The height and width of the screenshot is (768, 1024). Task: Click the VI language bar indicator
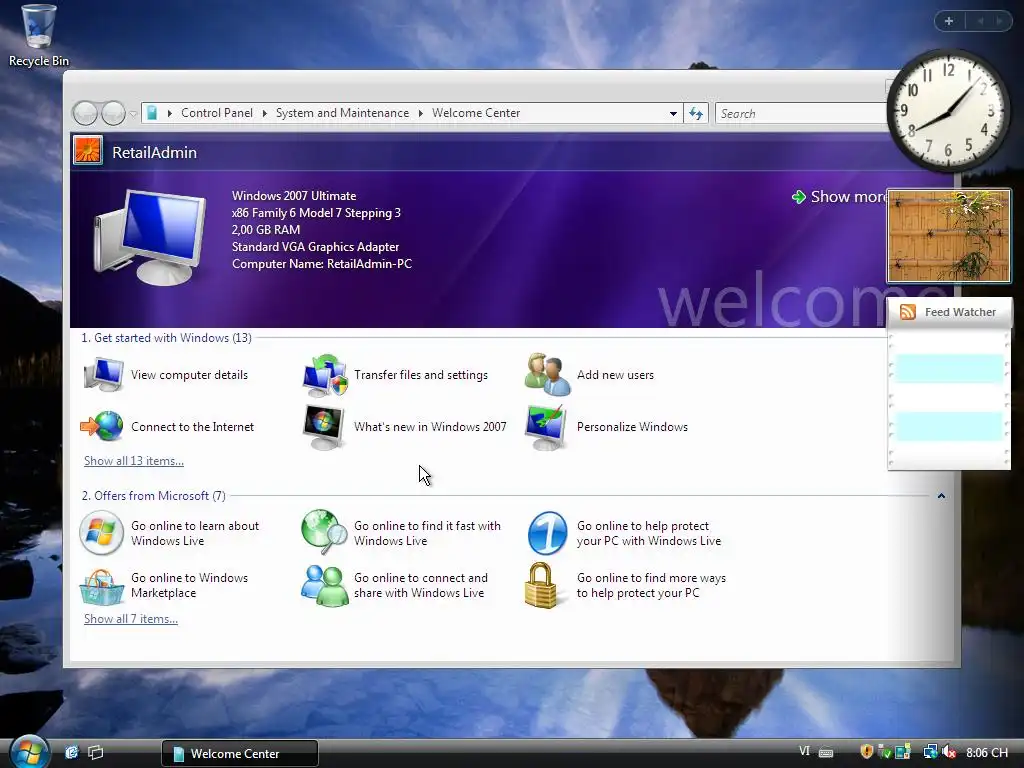tap(805, 751)
